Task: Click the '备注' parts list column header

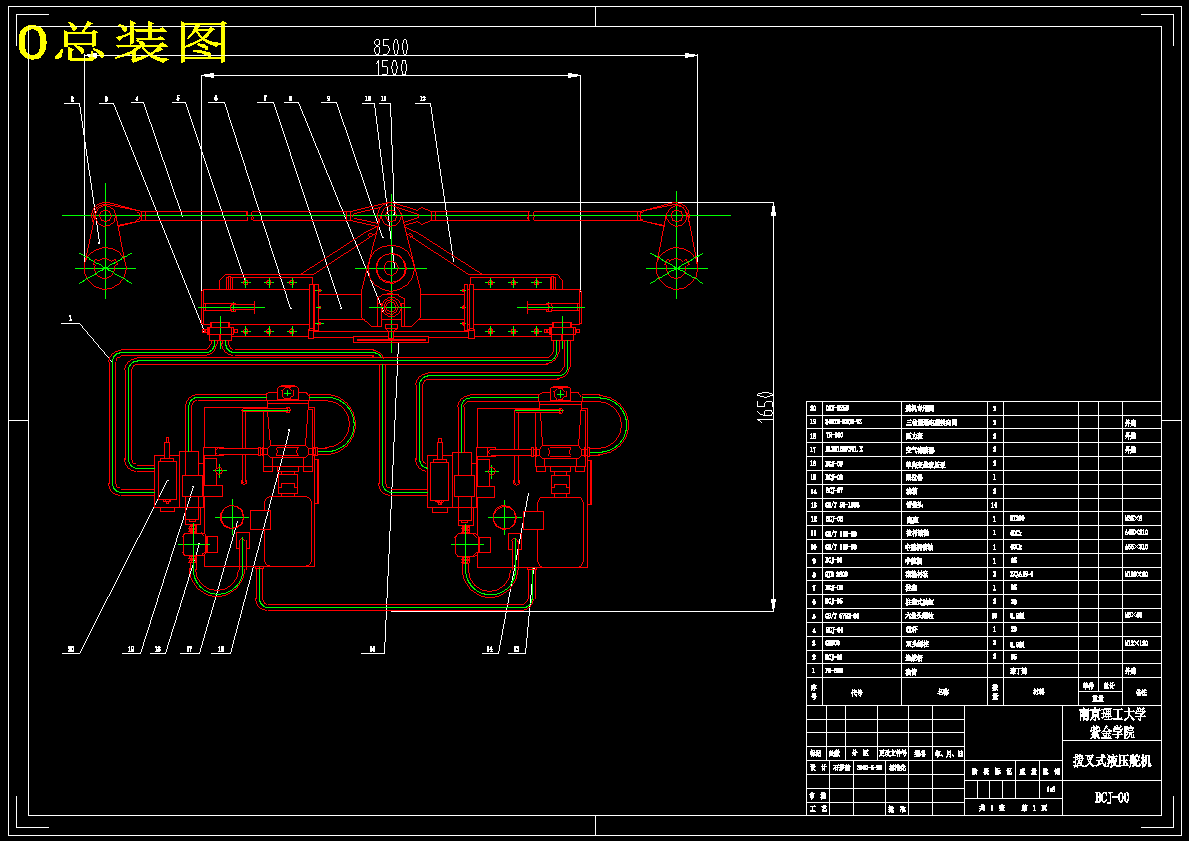Action: click(x=1142, y=692)
